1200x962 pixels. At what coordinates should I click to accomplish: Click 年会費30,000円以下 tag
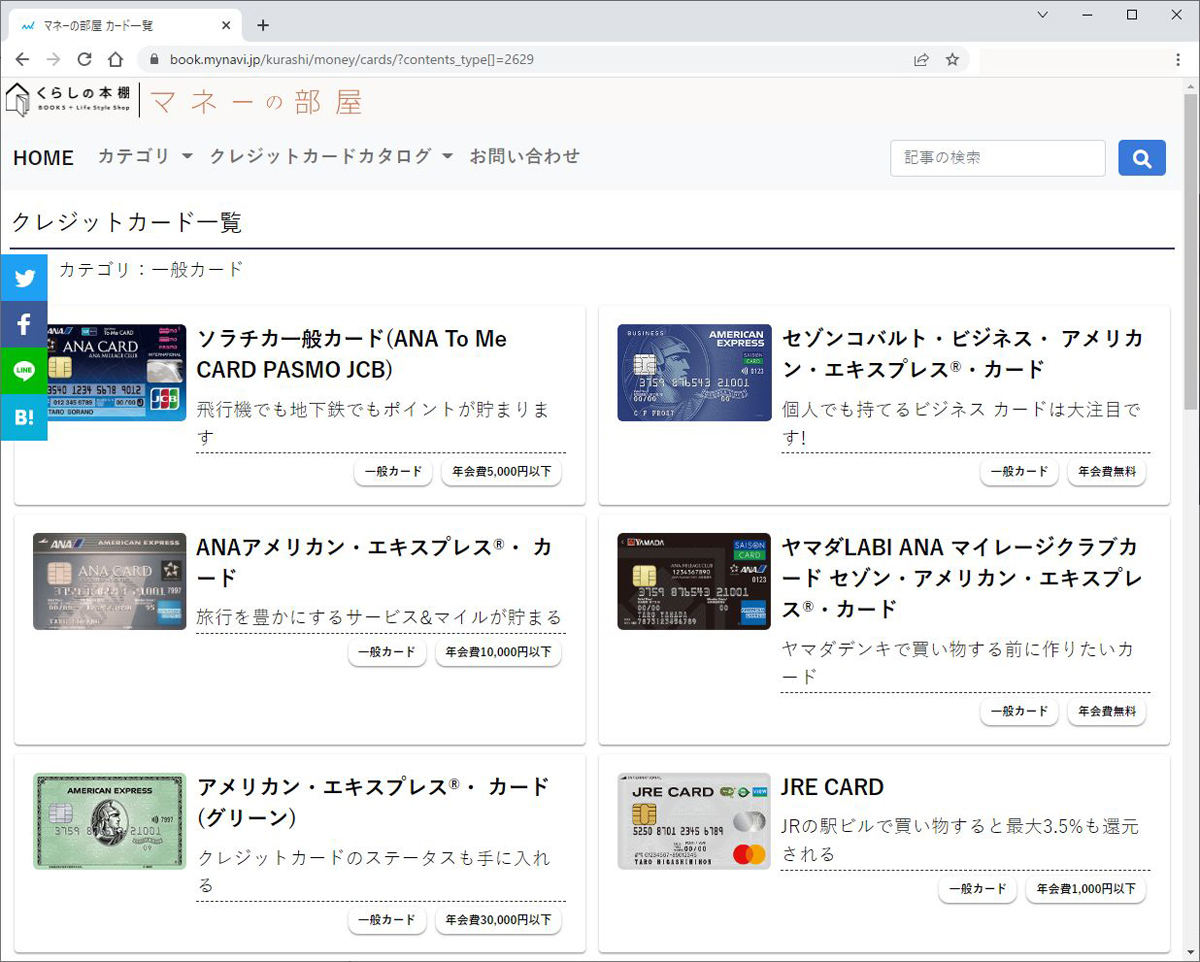pos(498,921)
